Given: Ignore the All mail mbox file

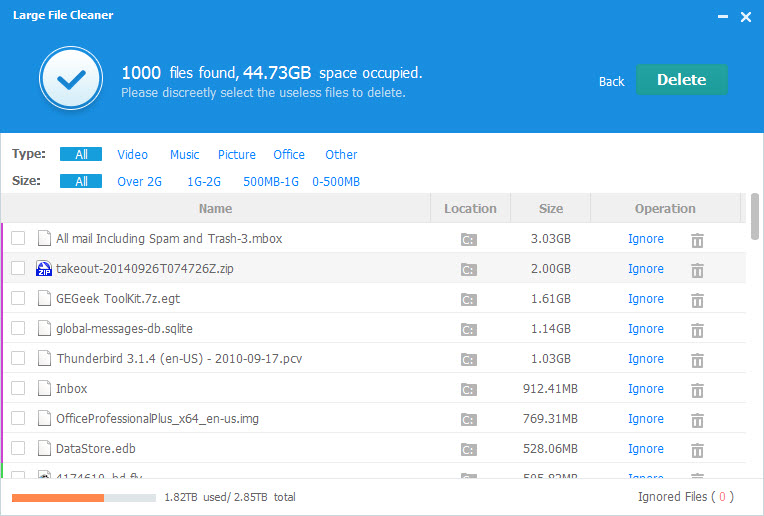Looking at the screenshot, I should (646, 239).
